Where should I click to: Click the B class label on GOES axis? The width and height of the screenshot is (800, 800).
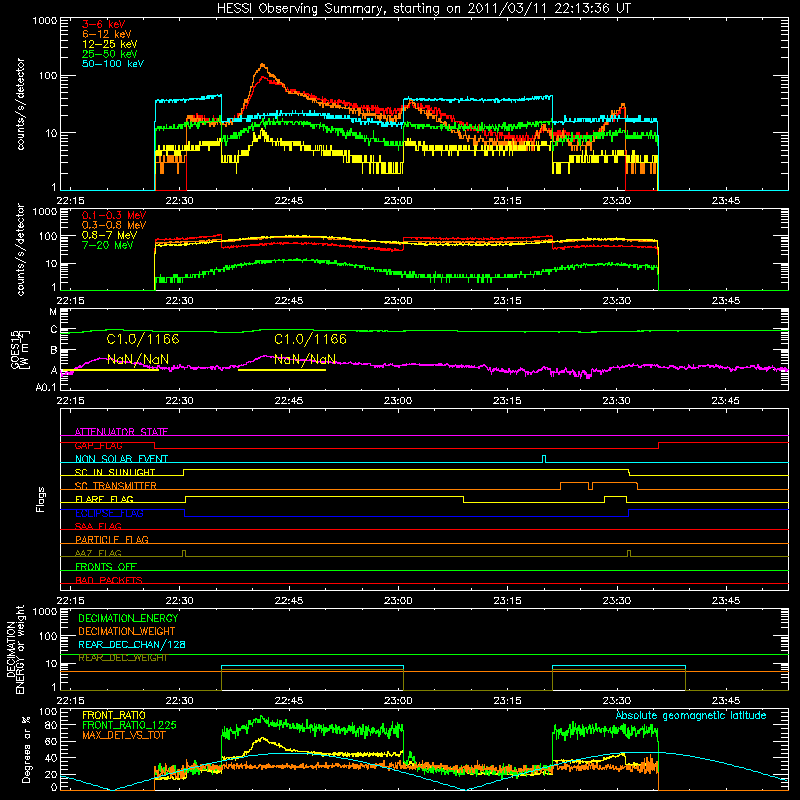coord(54,351)
